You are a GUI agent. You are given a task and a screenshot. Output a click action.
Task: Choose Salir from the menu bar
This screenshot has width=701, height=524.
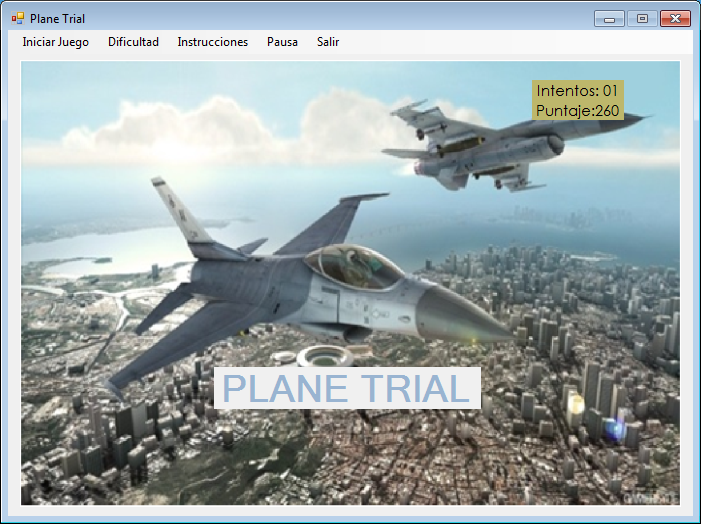pos(328,42)
